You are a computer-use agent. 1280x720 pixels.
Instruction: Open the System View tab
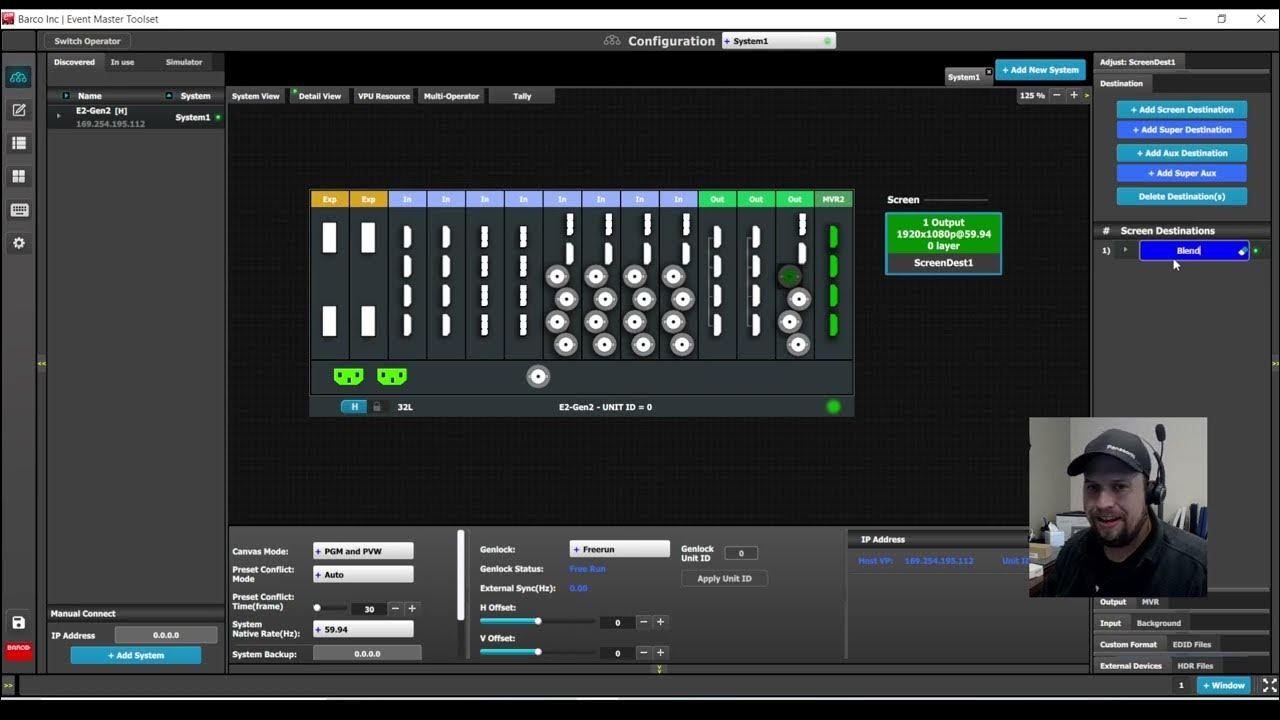[256, 96]
